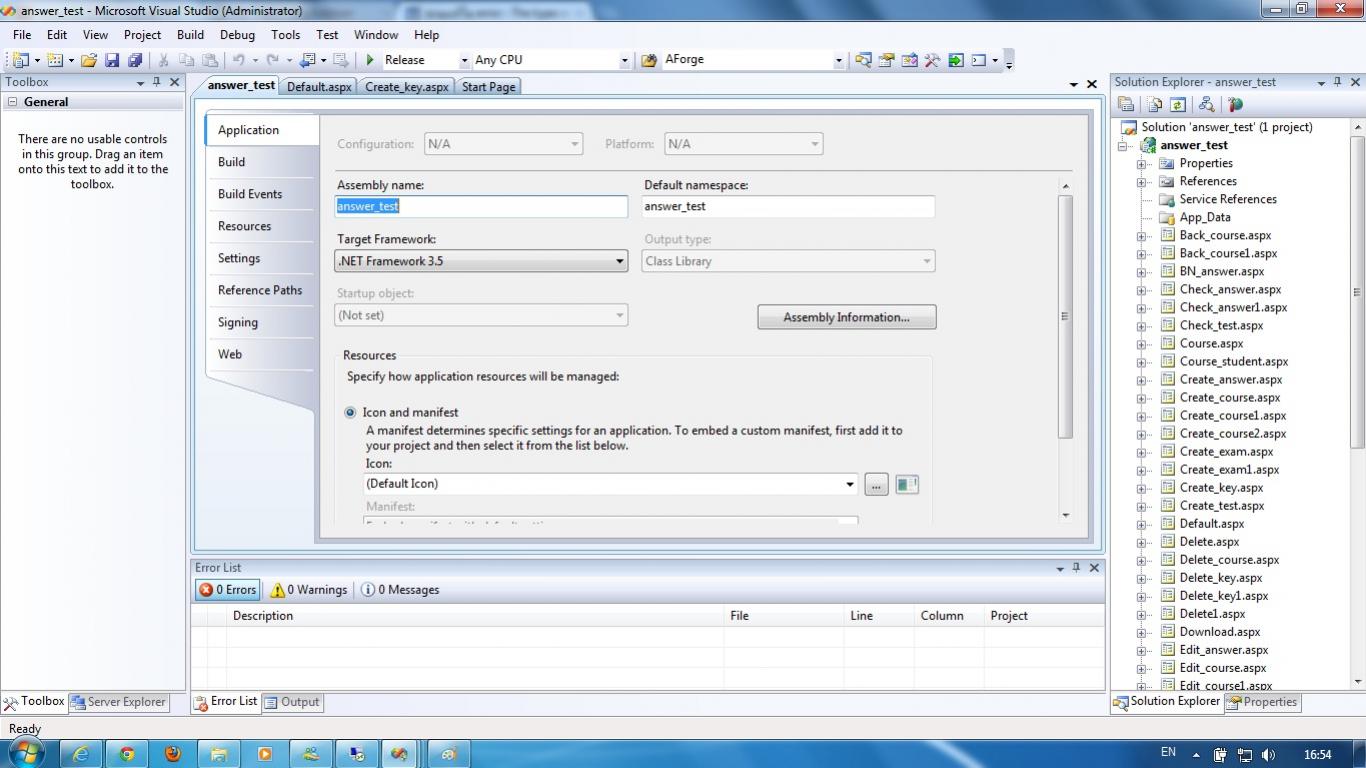
Task: Toggle the 0 Warnings filter in Error List
Action: pyautogui.click(x=309, y=590)
